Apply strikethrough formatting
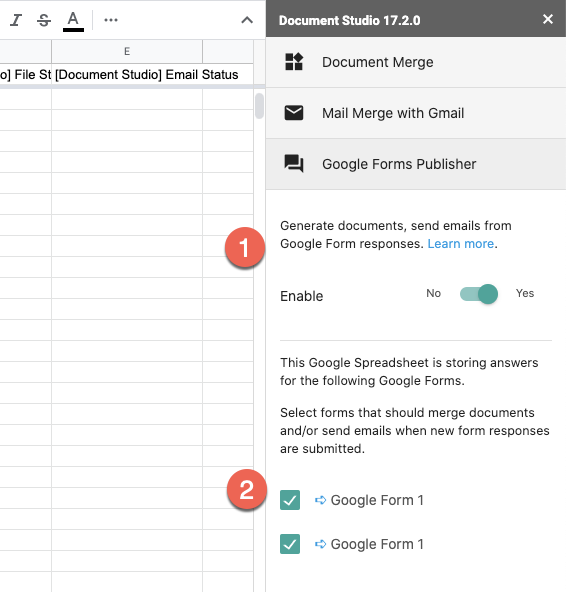566x592 pixels. point(44,20)
